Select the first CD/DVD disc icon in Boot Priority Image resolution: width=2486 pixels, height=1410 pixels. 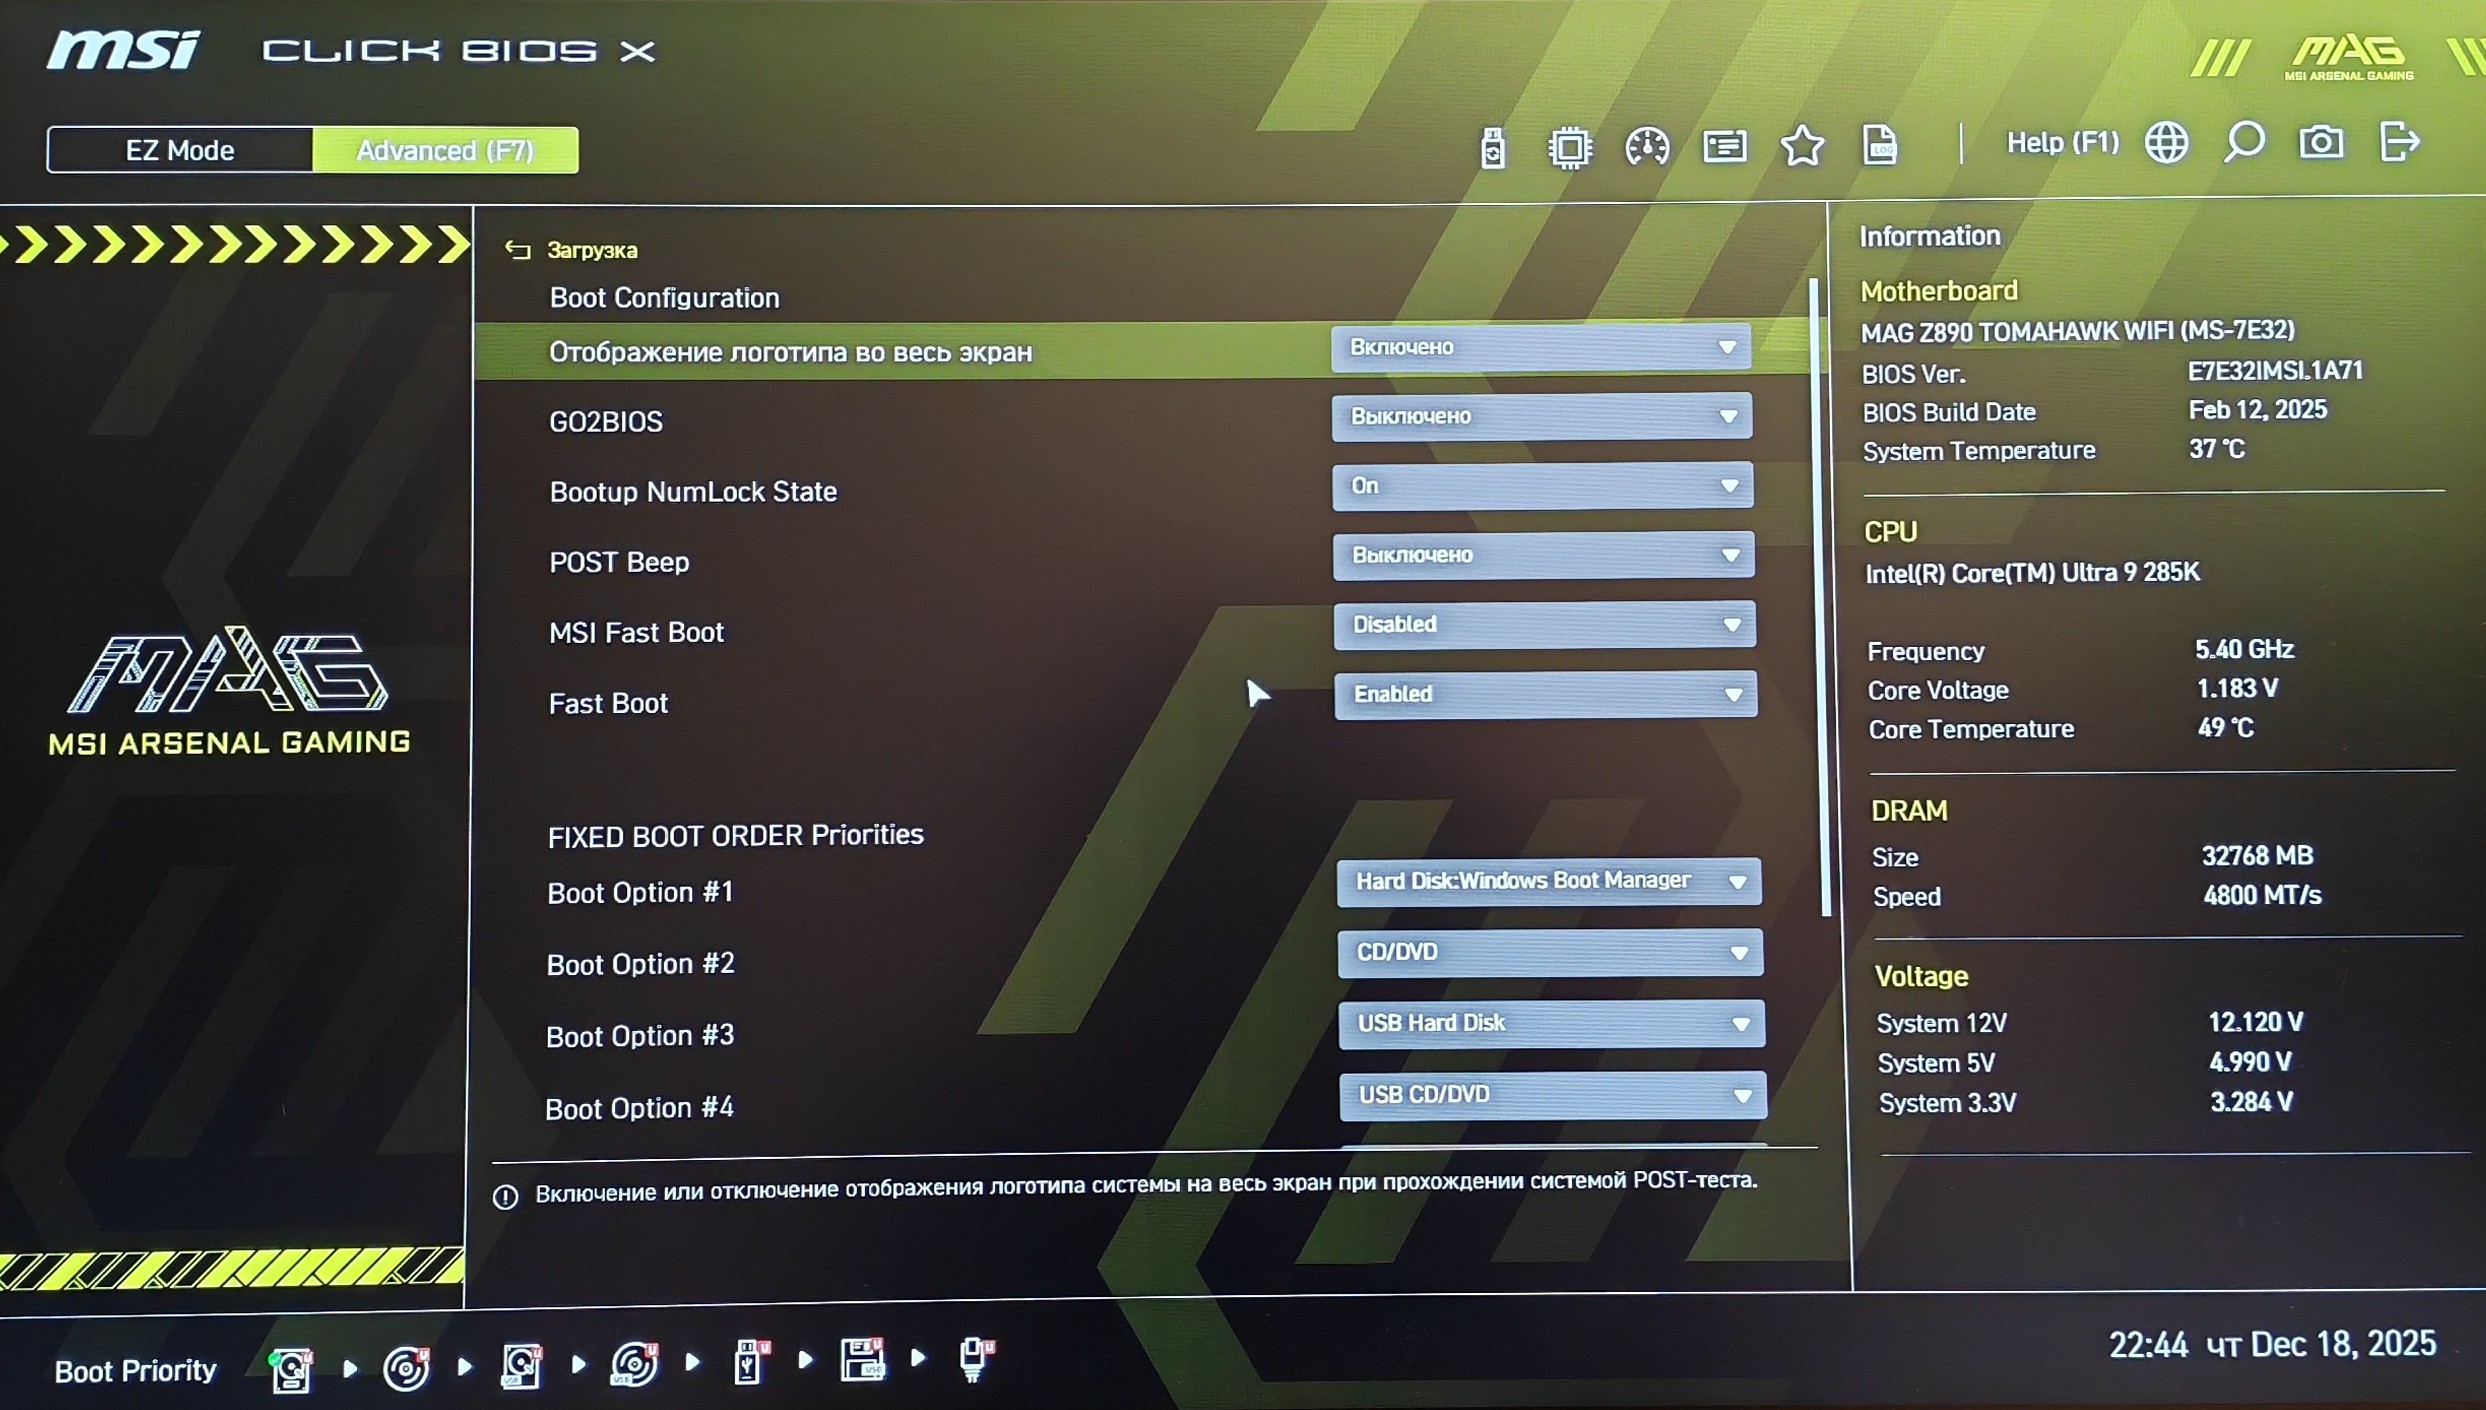coord(406,1367)
